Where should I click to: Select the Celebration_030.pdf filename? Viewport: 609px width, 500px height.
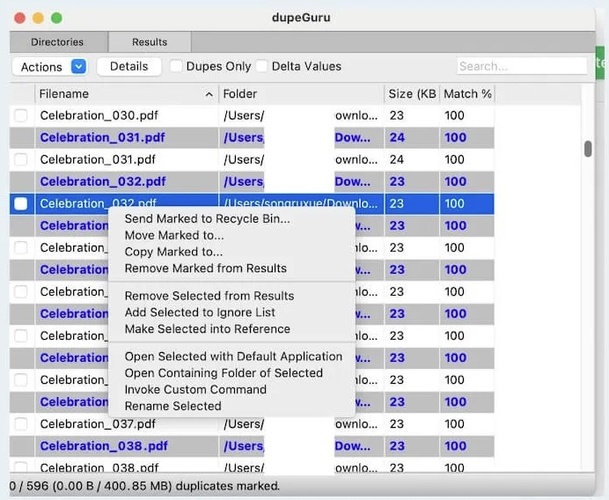(x=99, y=115)
